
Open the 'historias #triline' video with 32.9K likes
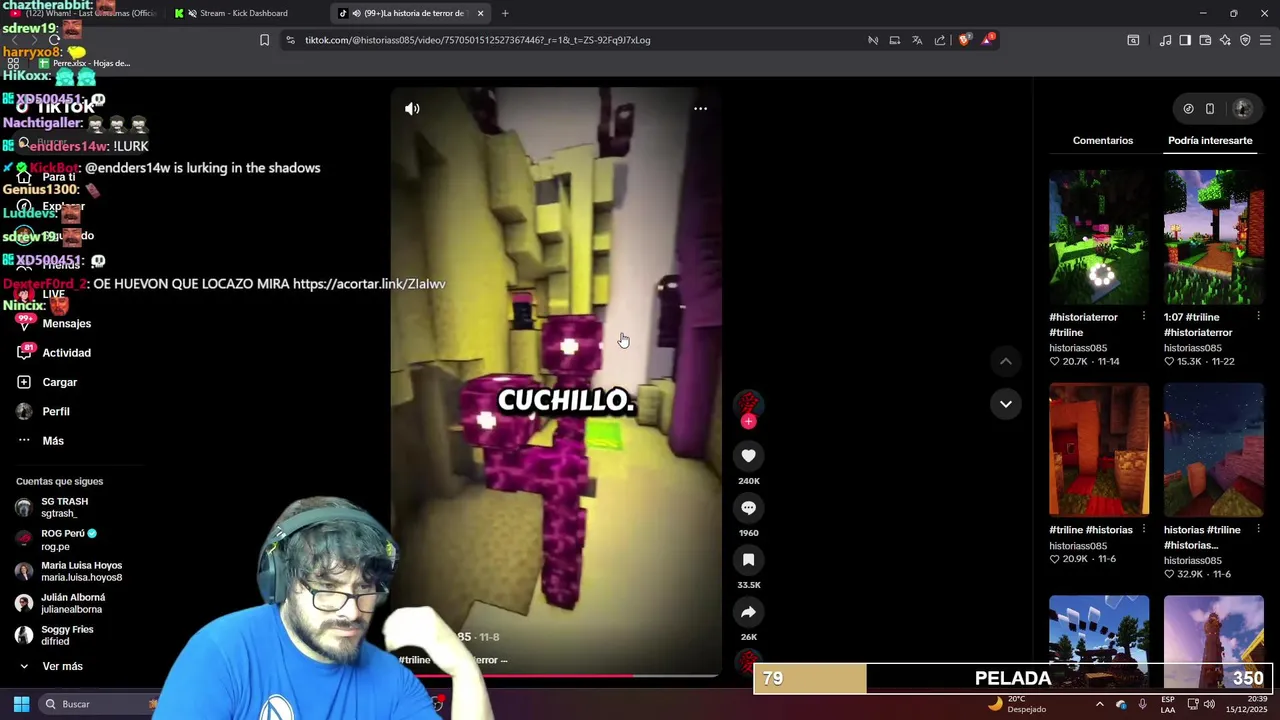(x=1214, y=449)
